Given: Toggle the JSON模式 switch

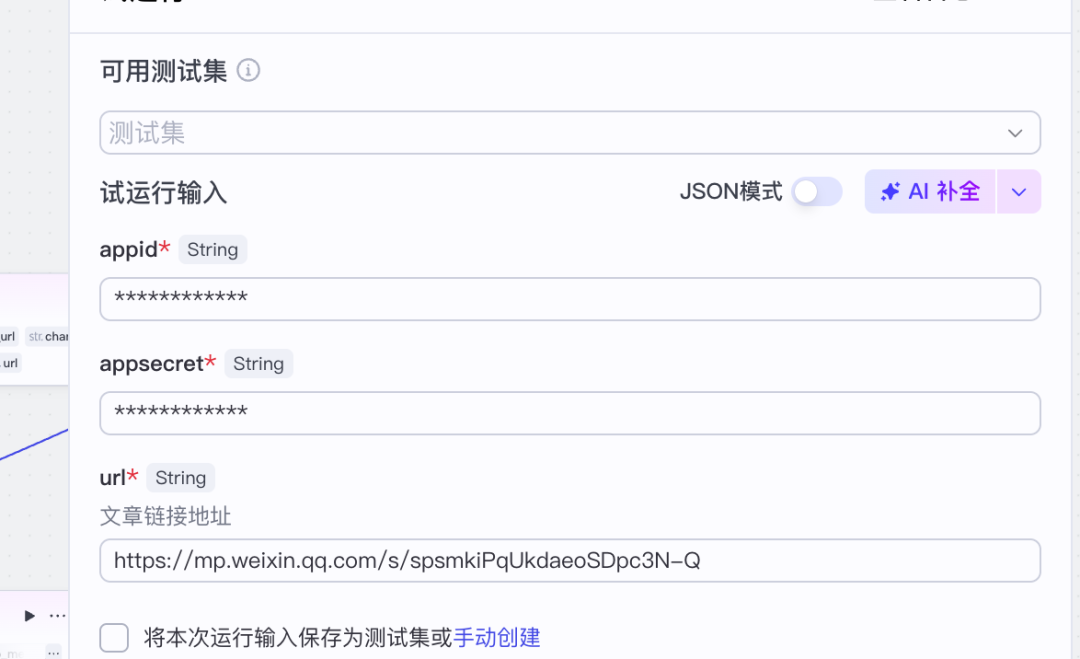Looking at the screenshot, I should point(816,192).
